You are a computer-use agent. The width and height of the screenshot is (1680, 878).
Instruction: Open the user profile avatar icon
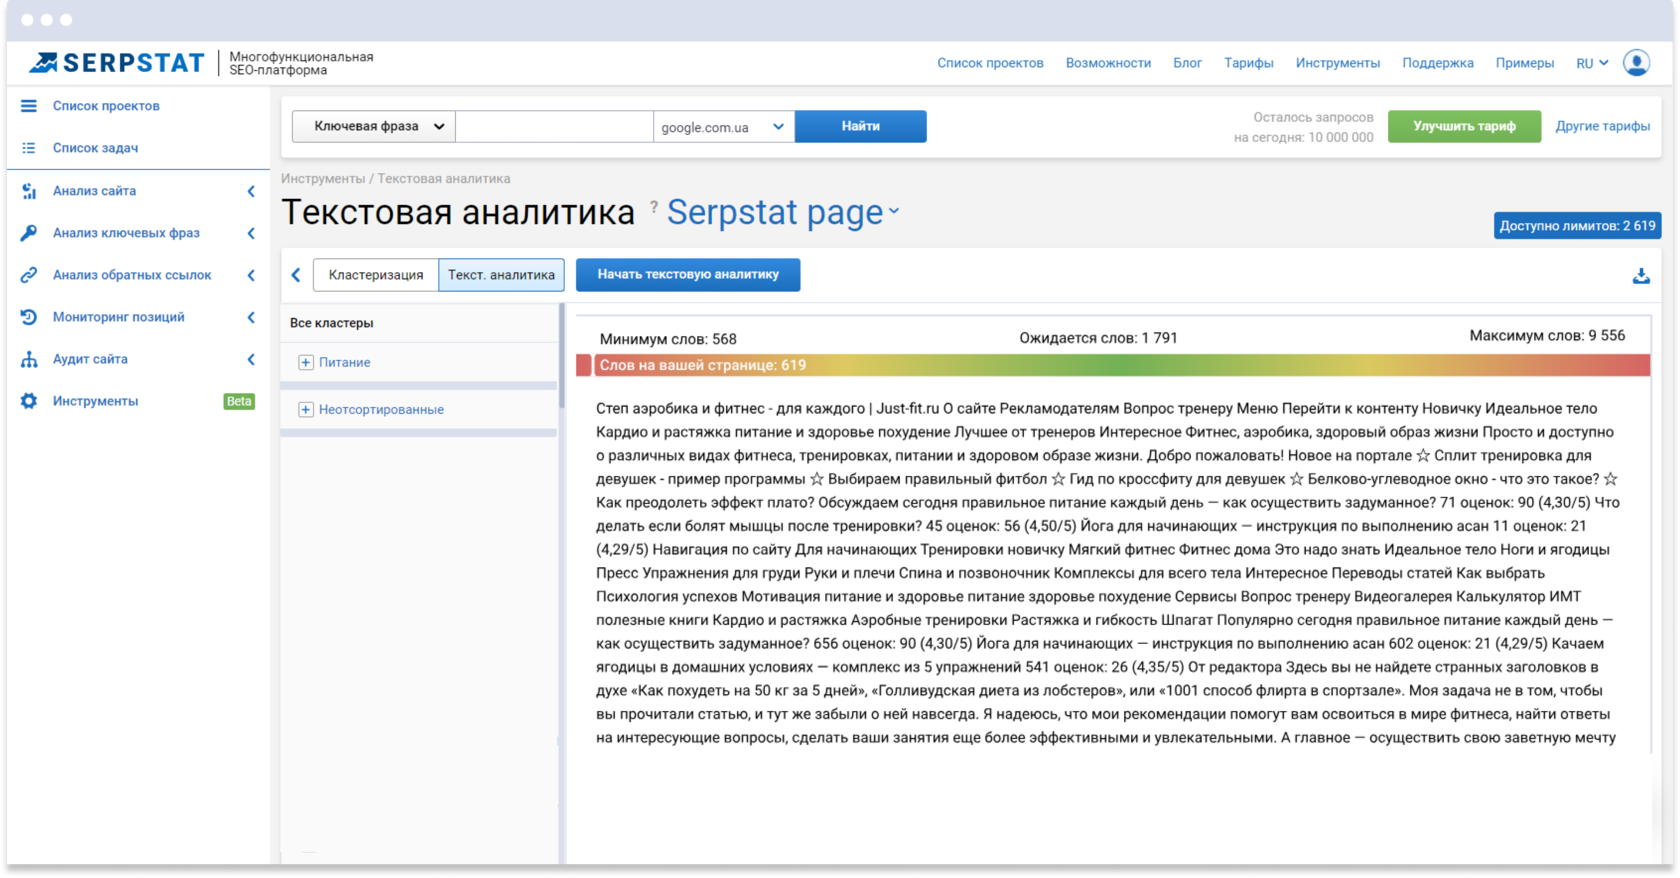pyautogui.click(x=1636, y=63)
